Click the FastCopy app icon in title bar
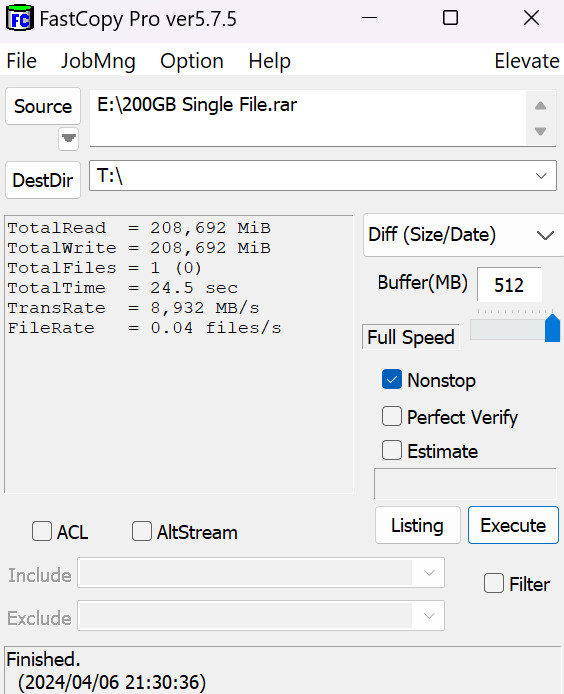The image size is (564, 694). tap(20, 19)
